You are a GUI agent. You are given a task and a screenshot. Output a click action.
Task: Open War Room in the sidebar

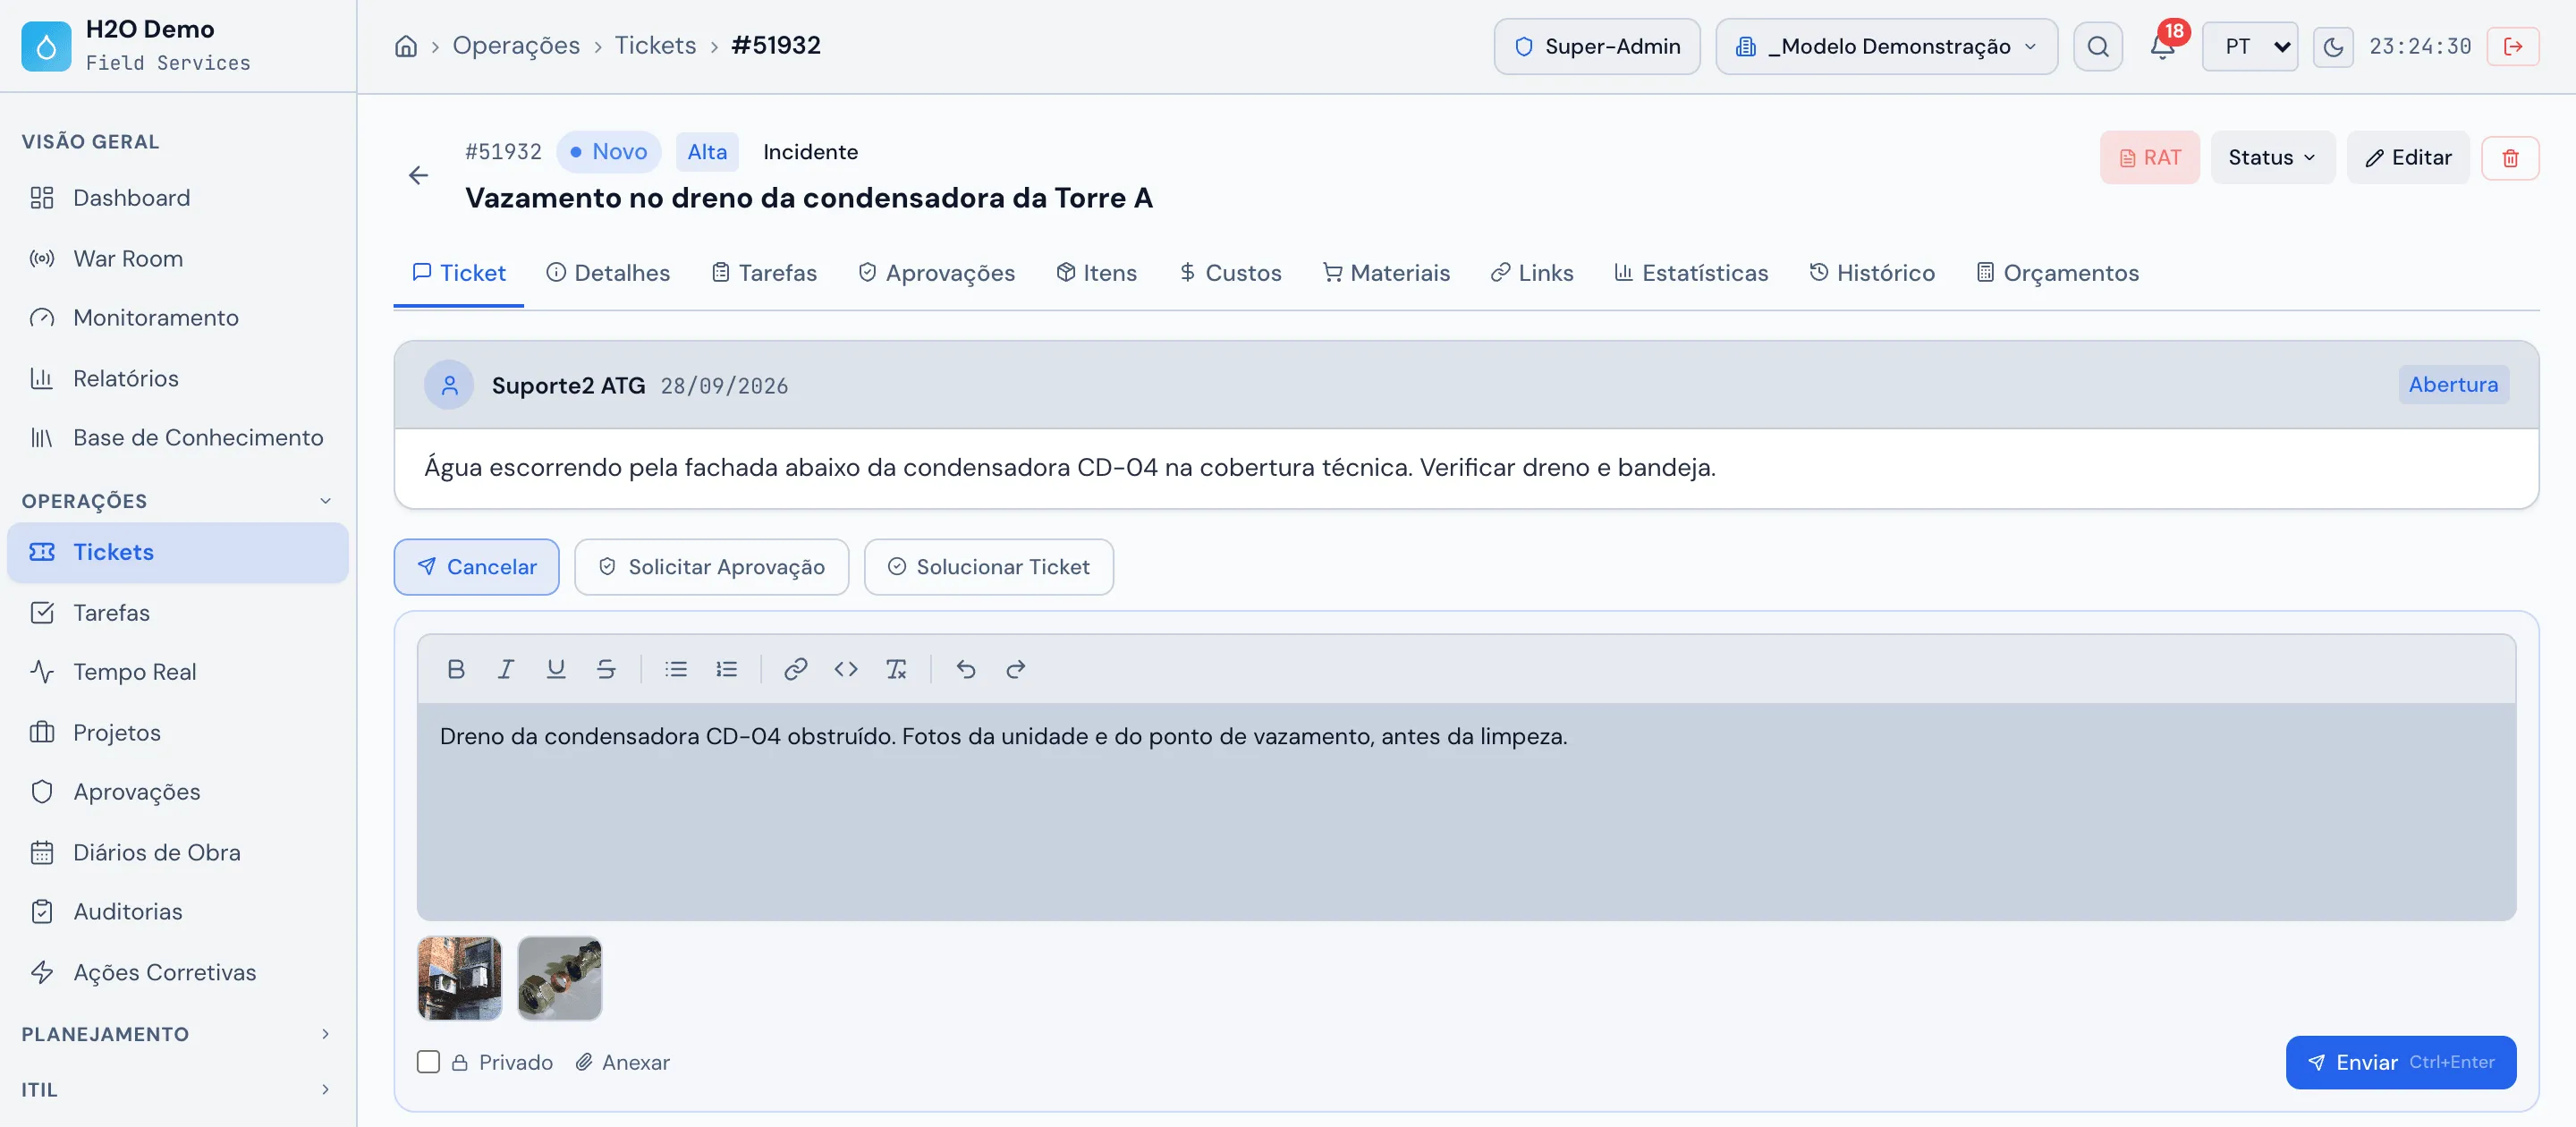[x=178, y=259]
